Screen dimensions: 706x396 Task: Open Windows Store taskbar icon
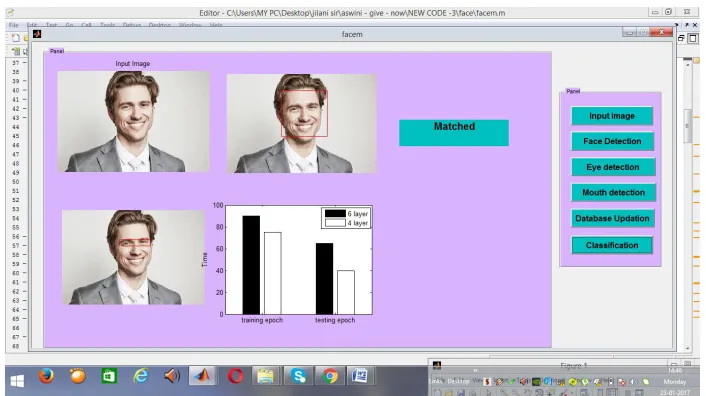109,376
